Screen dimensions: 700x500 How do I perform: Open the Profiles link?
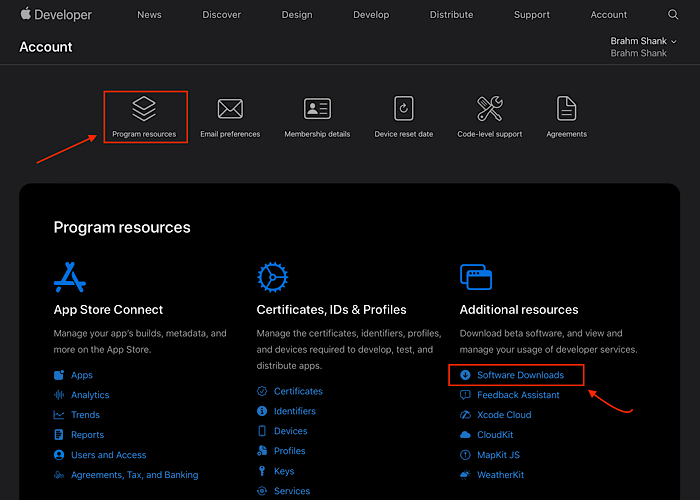tap(290, 451)
